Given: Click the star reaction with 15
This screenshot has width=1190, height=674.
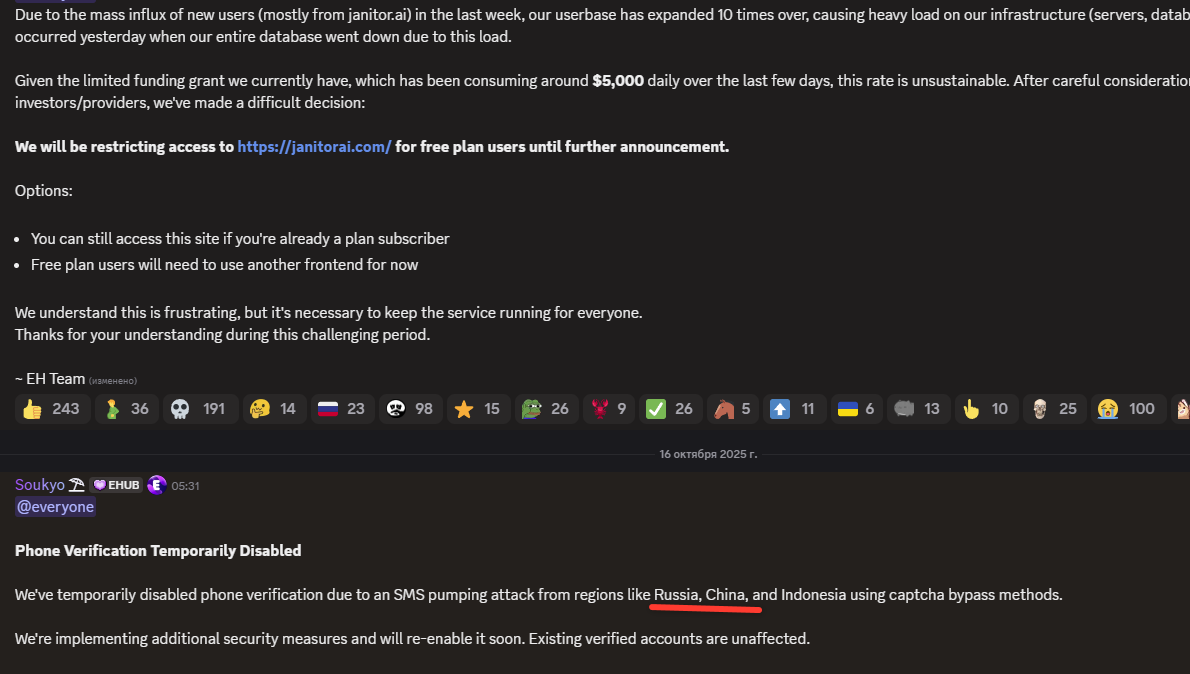Looking at the screenshot, I should click(478, 409).
